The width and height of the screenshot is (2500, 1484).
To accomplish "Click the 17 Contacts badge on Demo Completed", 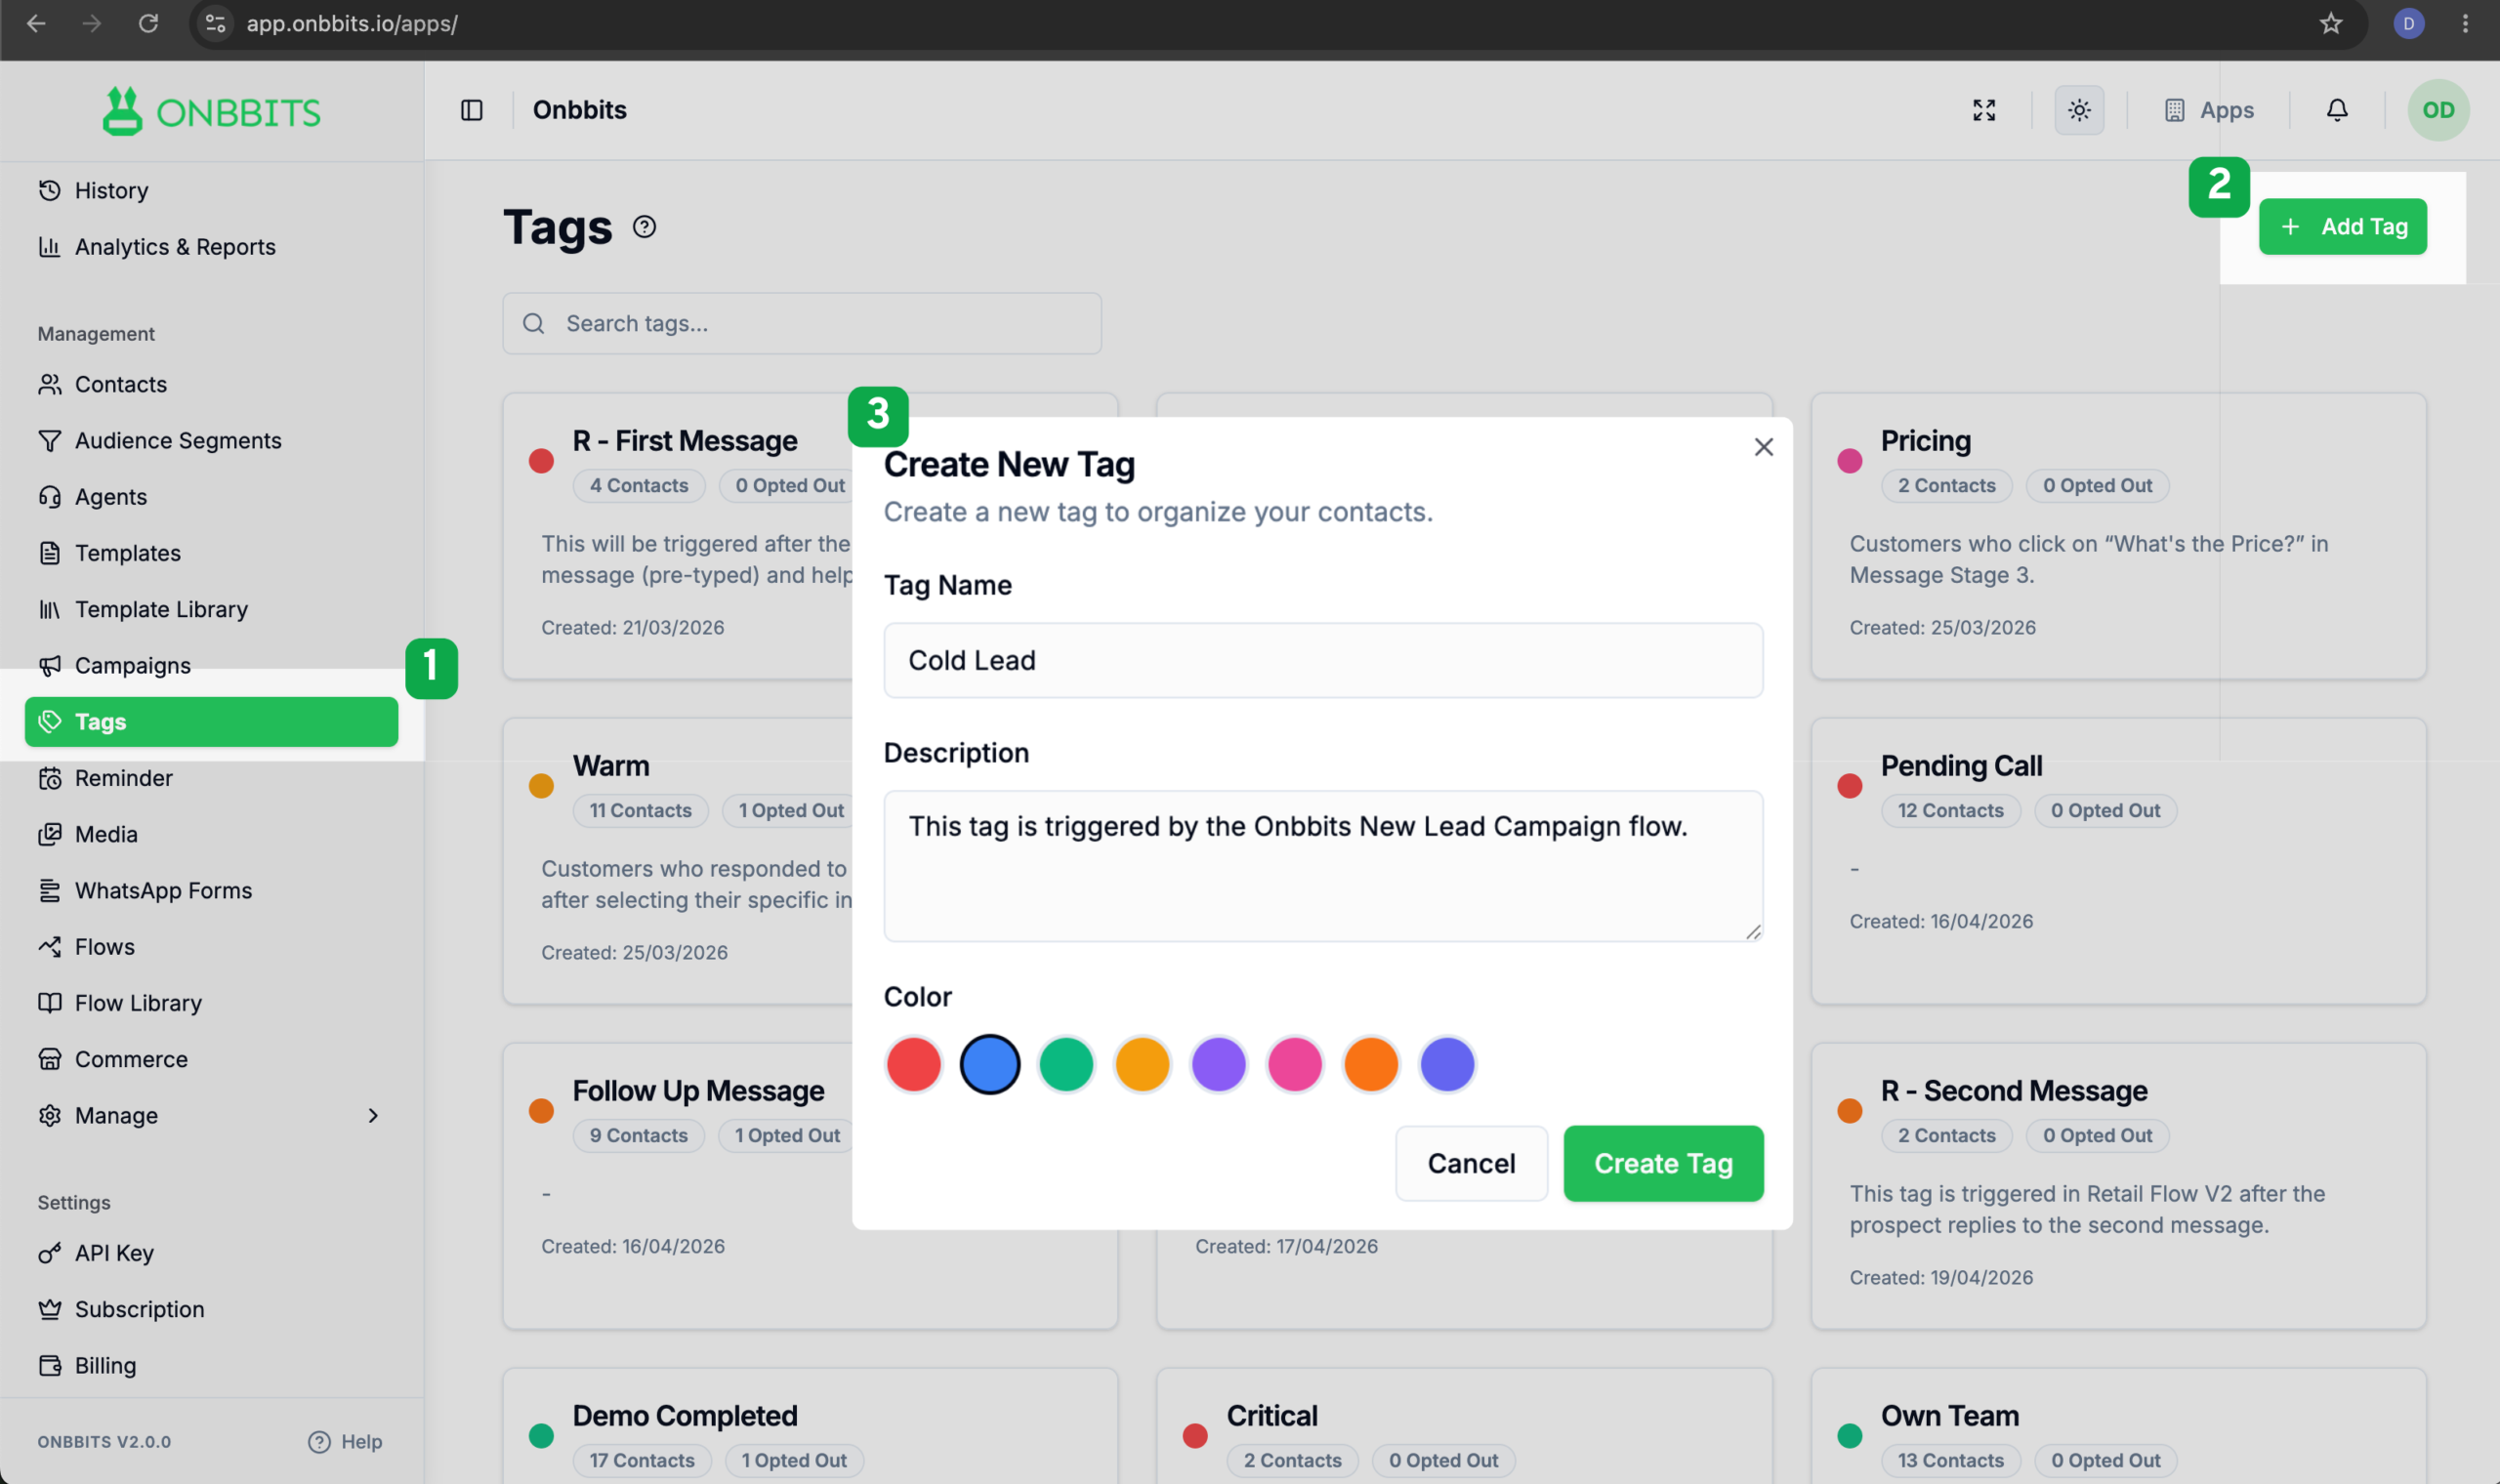I will click(x=641, y=1461).
